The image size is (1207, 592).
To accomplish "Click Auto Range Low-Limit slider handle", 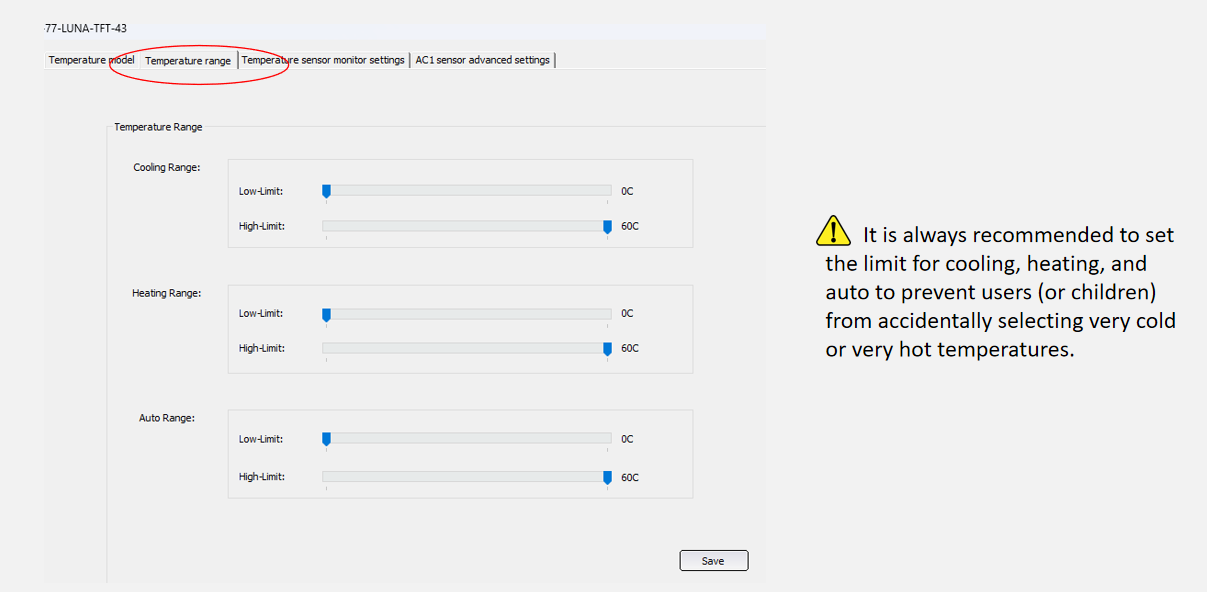I will [326, 439].
